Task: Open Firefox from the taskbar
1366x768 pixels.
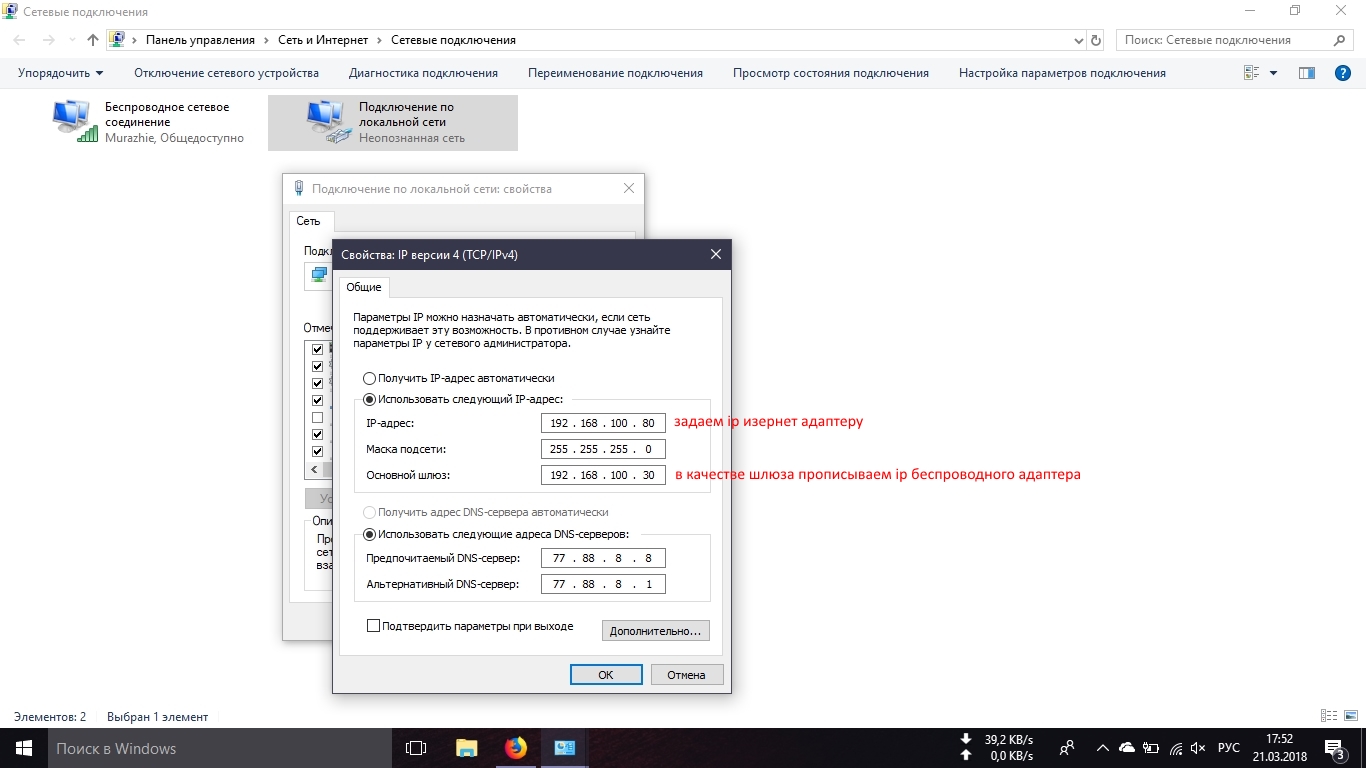Action: [x=515, y=748]
